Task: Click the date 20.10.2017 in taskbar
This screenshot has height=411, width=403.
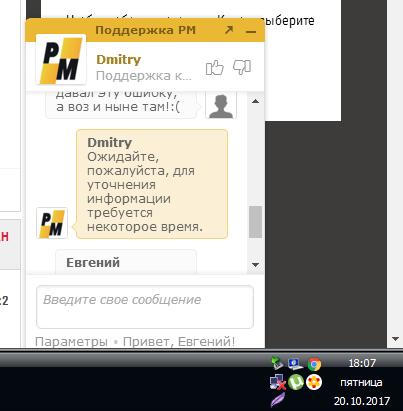Action: 362,401
